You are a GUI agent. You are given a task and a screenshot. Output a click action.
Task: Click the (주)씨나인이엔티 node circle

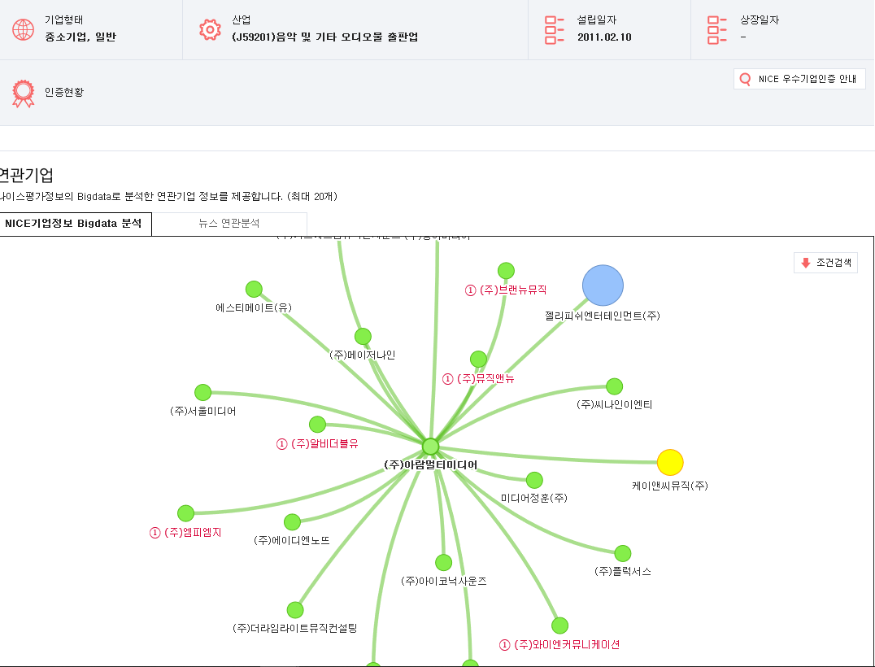coord(614,386)
